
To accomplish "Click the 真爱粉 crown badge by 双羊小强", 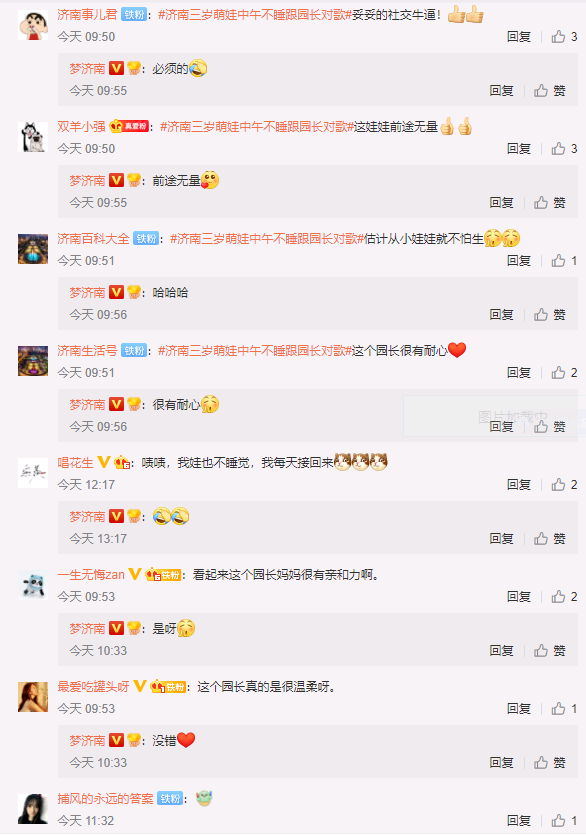I will coord(129,126).
